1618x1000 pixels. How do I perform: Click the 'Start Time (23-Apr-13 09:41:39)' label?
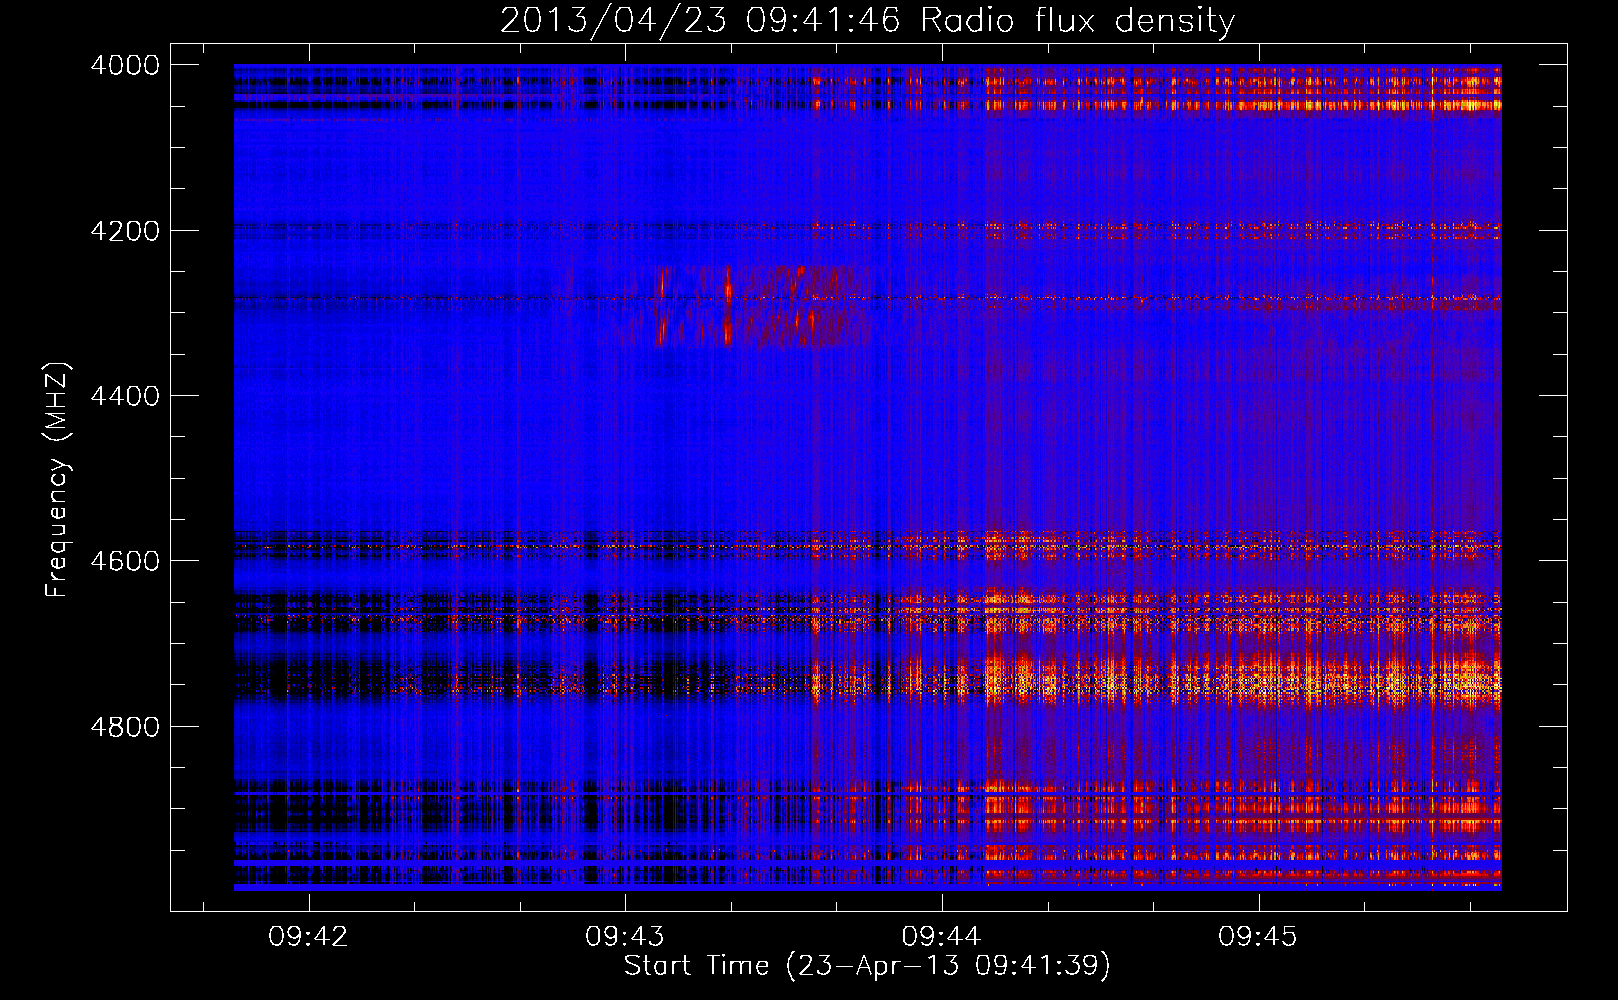pos(867,966)
